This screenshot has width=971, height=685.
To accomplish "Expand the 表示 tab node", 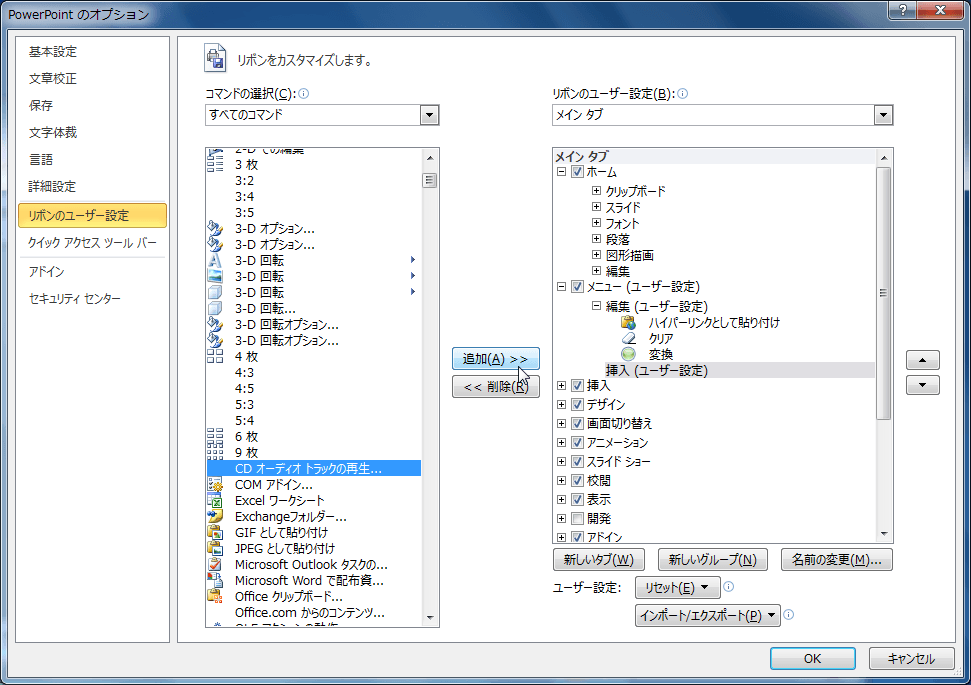I will point(561,500).
